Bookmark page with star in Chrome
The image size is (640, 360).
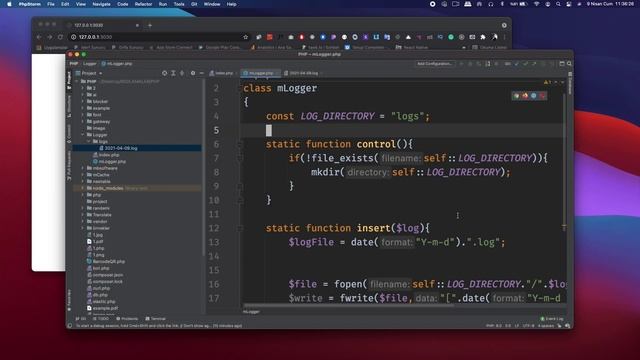[245, 37]
